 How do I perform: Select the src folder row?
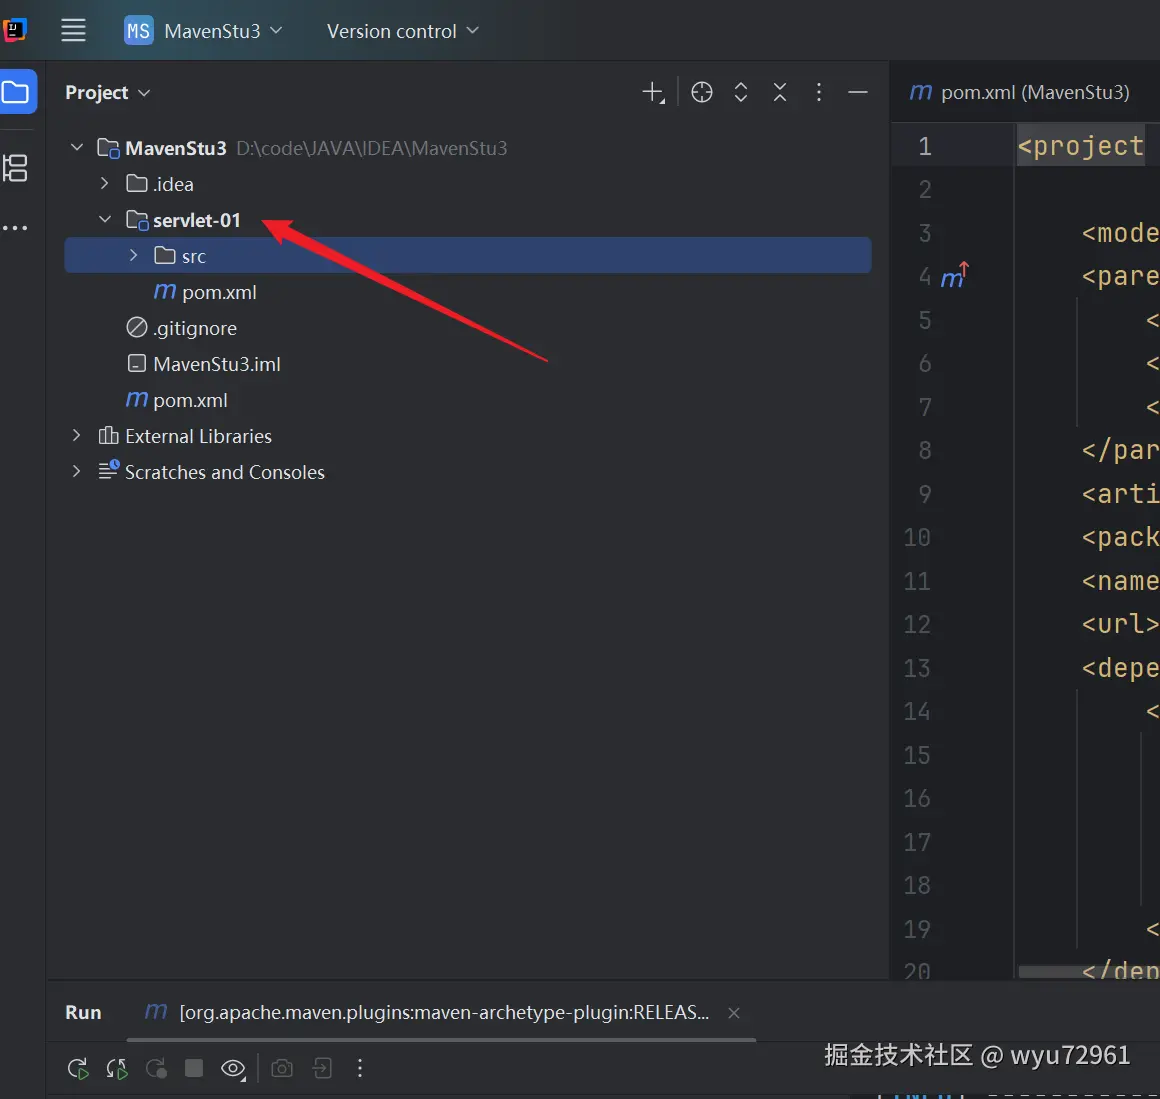(x=468, y=255)
